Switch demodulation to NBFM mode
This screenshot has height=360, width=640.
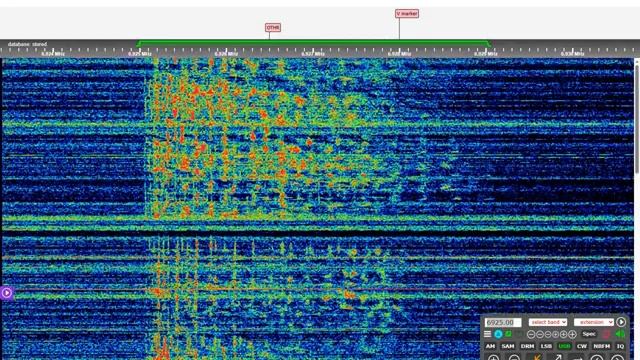click(601, 346)
